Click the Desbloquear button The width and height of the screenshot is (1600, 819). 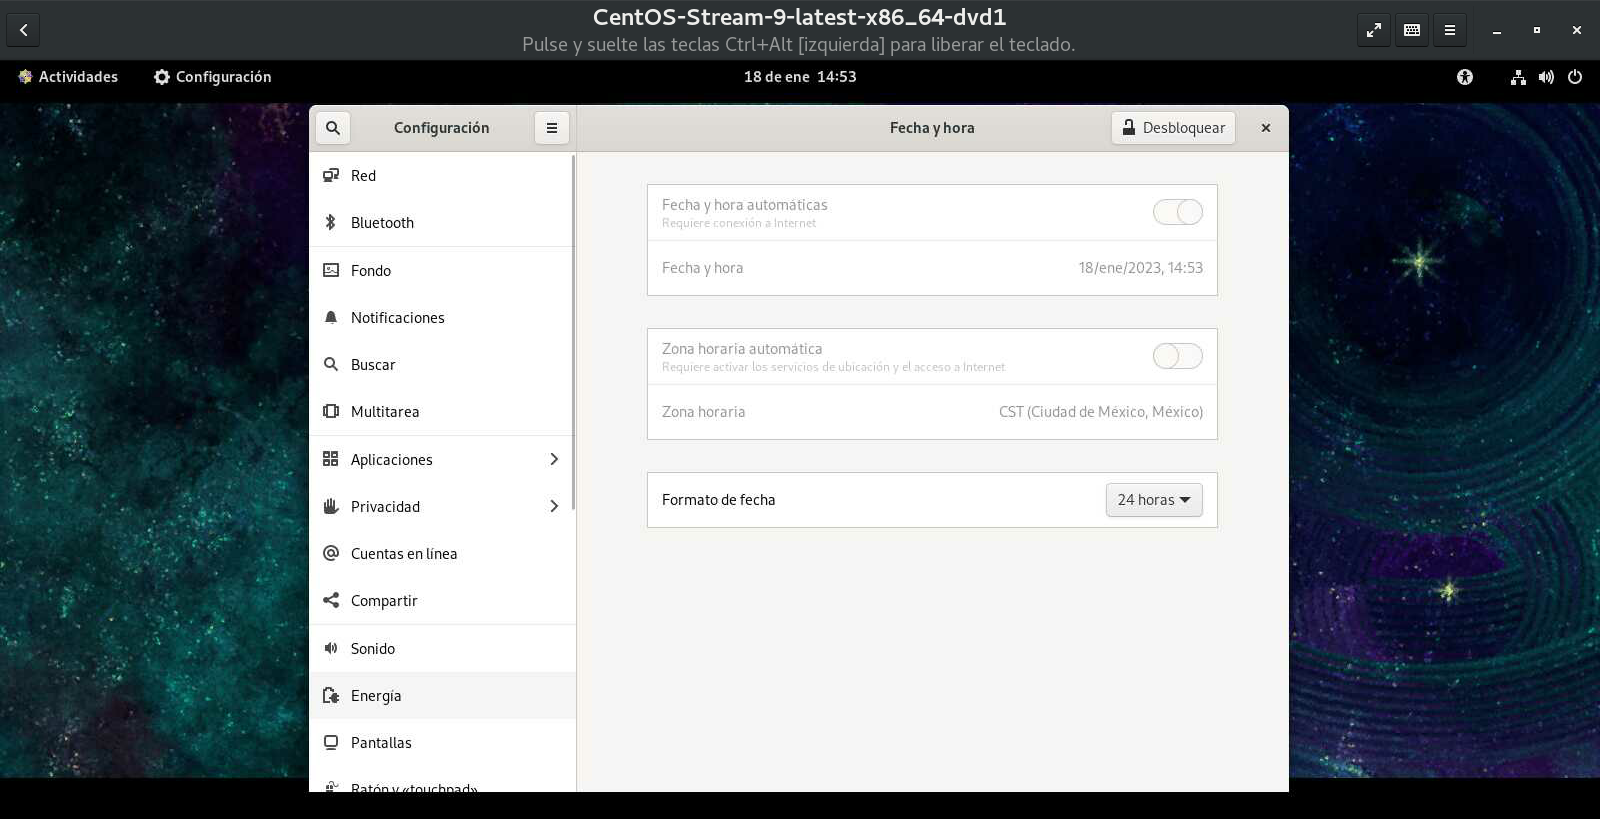tap(1173, 128)
